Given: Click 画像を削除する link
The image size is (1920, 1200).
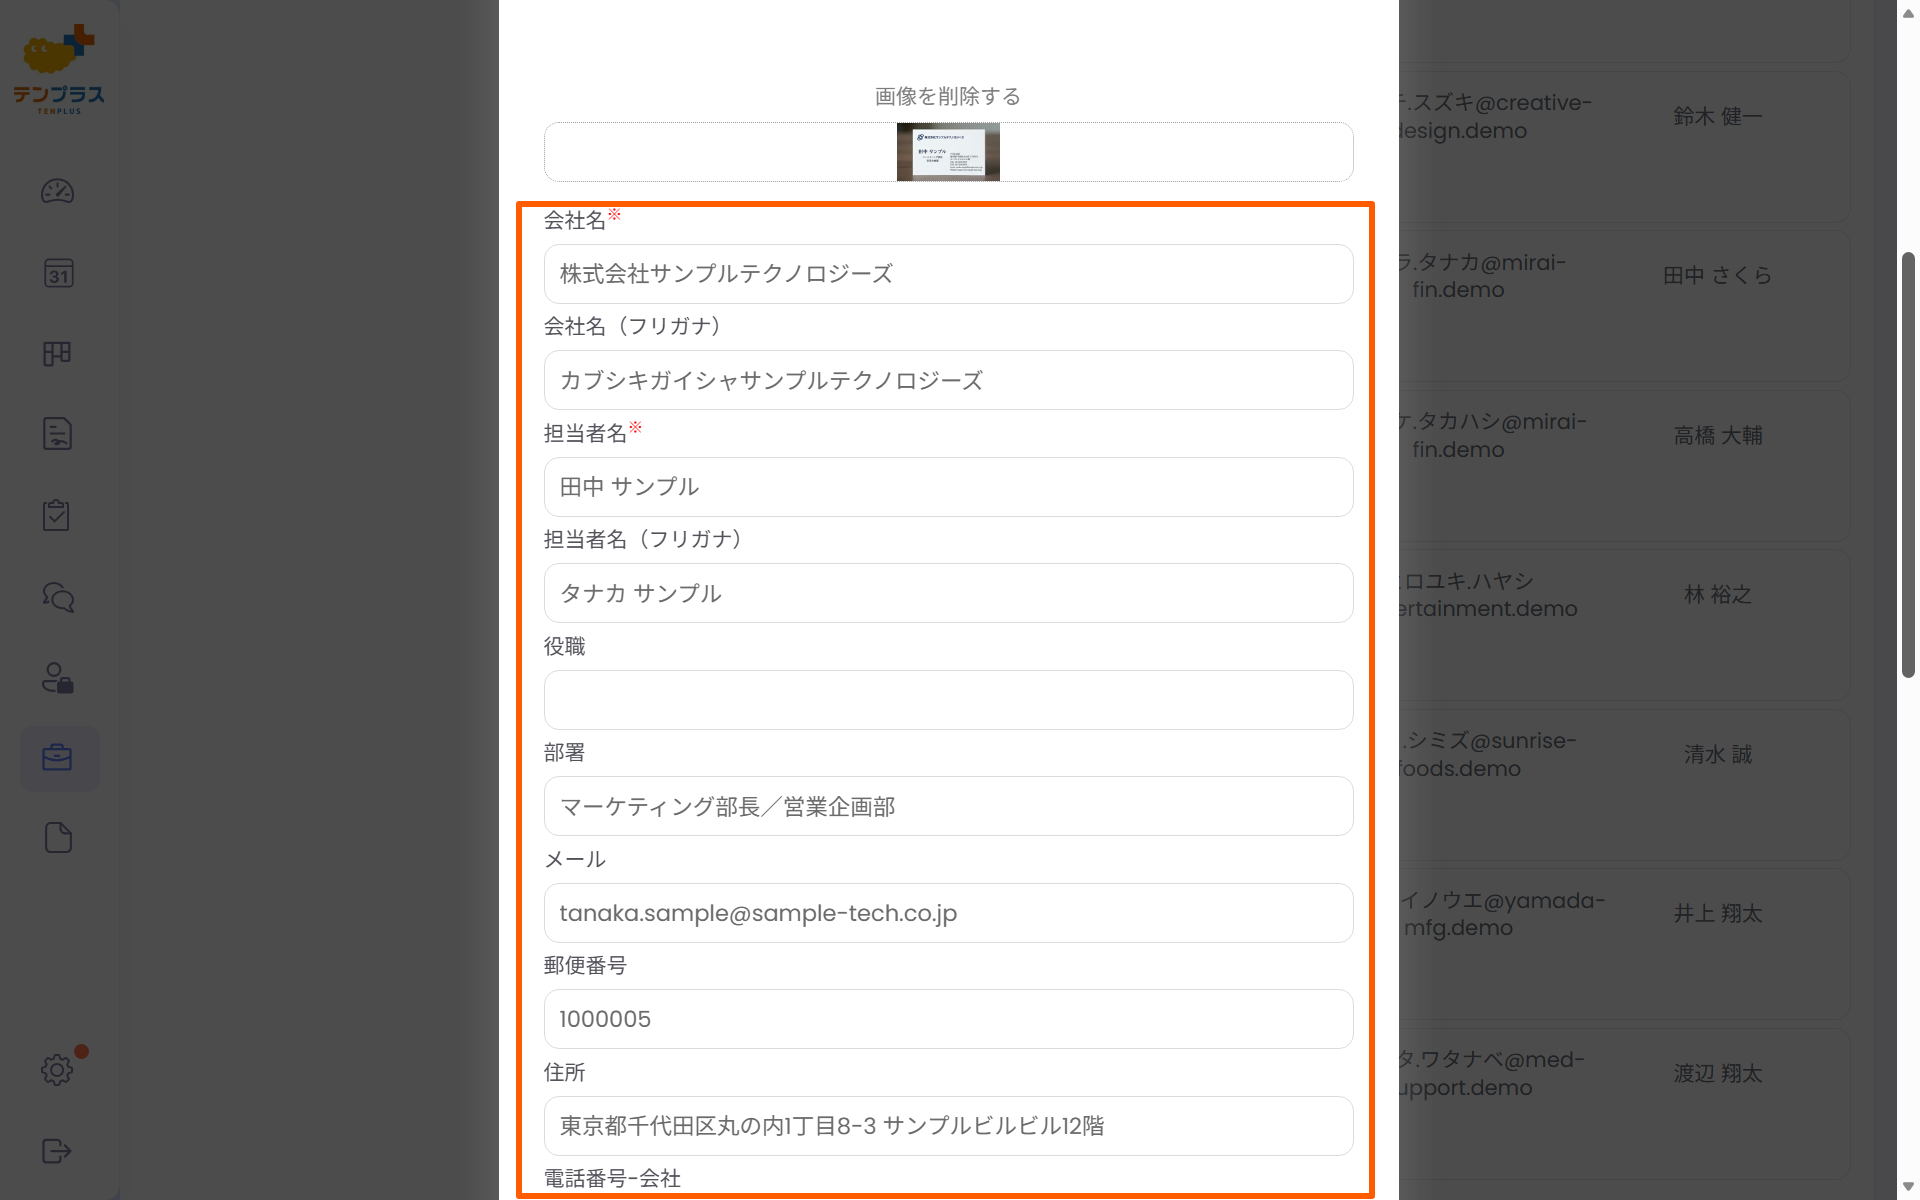Looking at the screenshot, I should tap(948, 96).
